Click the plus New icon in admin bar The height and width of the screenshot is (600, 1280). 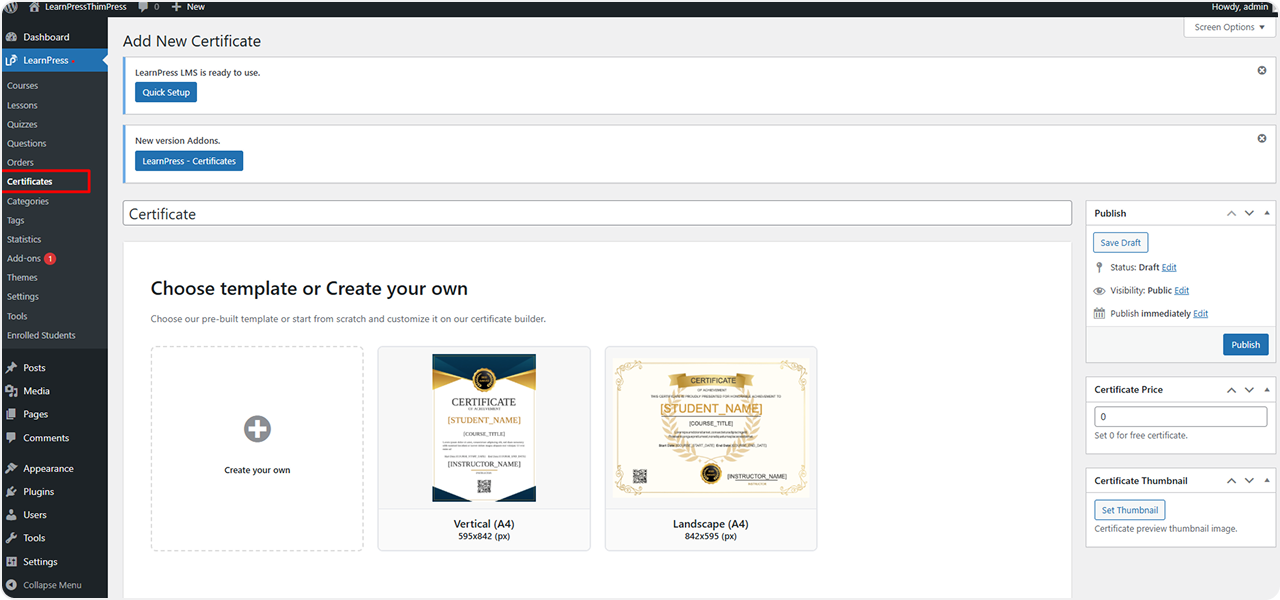tap(176, 7)
